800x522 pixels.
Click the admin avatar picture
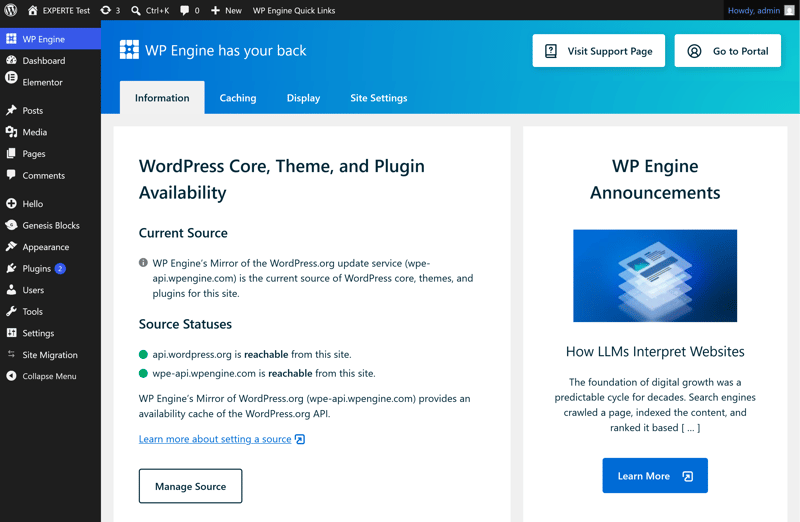pos(789,10)
